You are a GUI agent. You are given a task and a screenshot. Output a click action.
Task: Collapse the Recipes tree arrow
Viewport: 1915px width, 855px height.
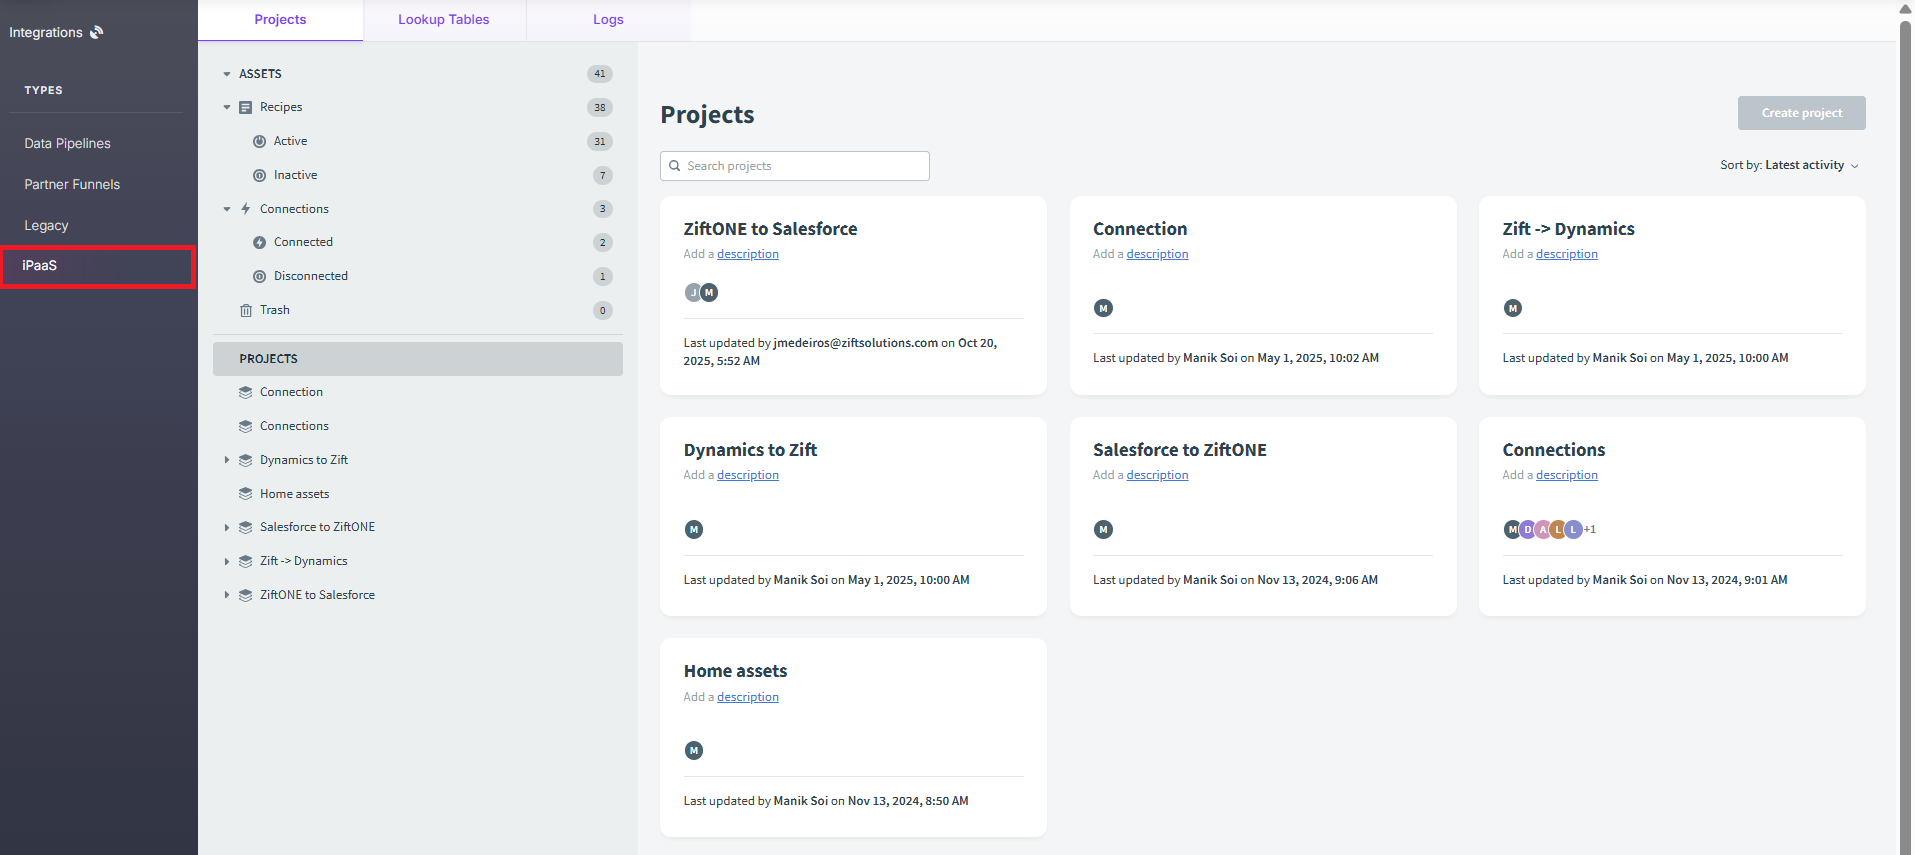227,107
